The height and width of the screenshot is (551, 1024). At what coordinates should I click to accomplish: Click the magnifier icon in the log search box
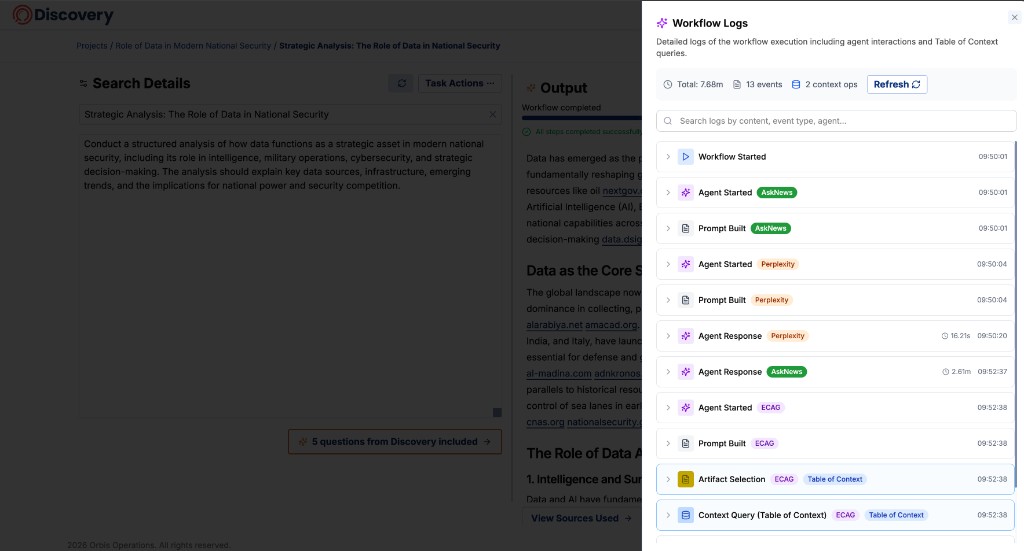(x=667, y=121)
